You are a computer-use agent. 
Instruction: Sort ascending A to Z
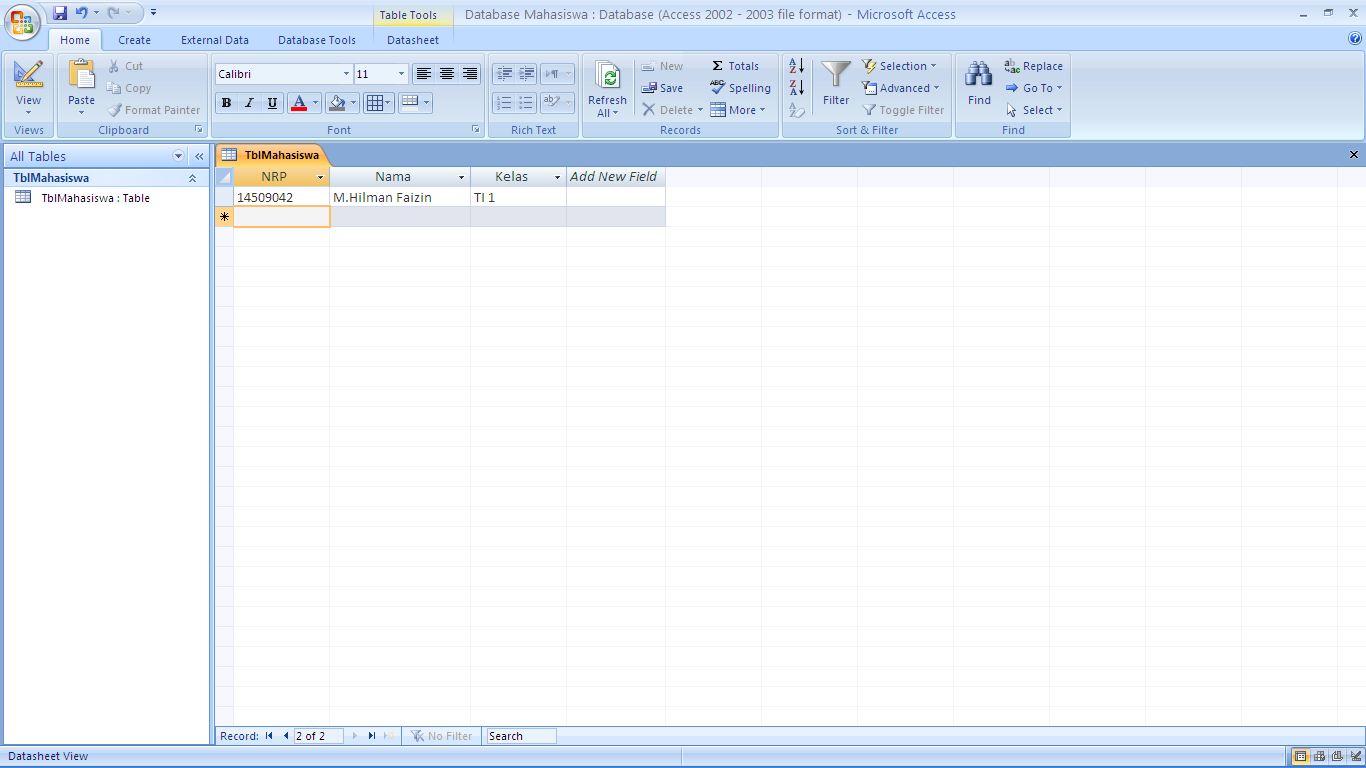(x=797, y=66)
